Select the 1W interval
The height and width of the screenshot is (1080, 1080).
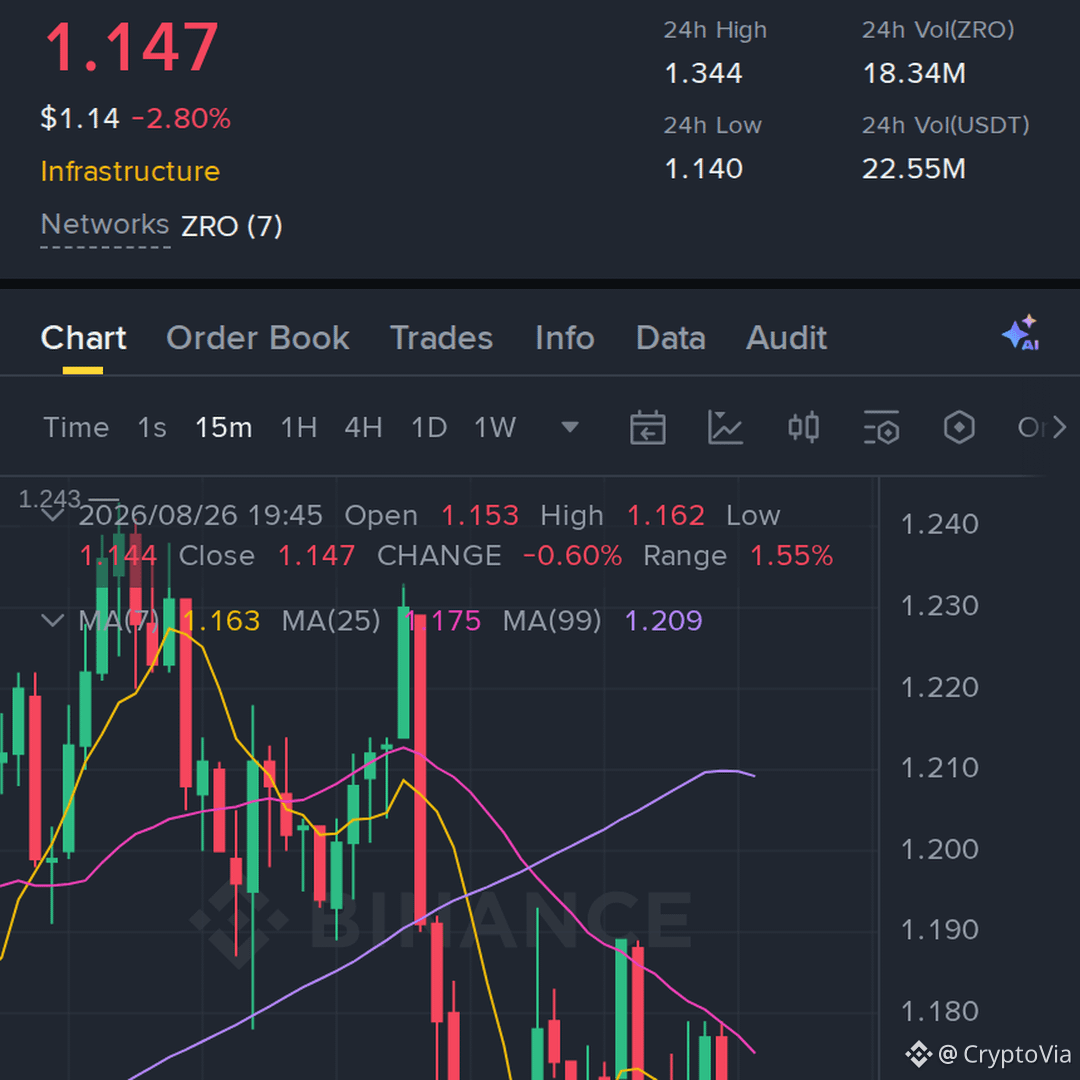[x=495, y=428]
